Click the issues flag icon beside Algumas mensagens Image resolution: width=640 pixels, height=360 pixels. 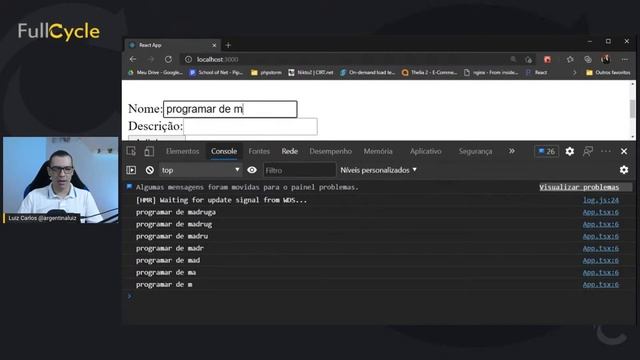(x=129, y=187)
